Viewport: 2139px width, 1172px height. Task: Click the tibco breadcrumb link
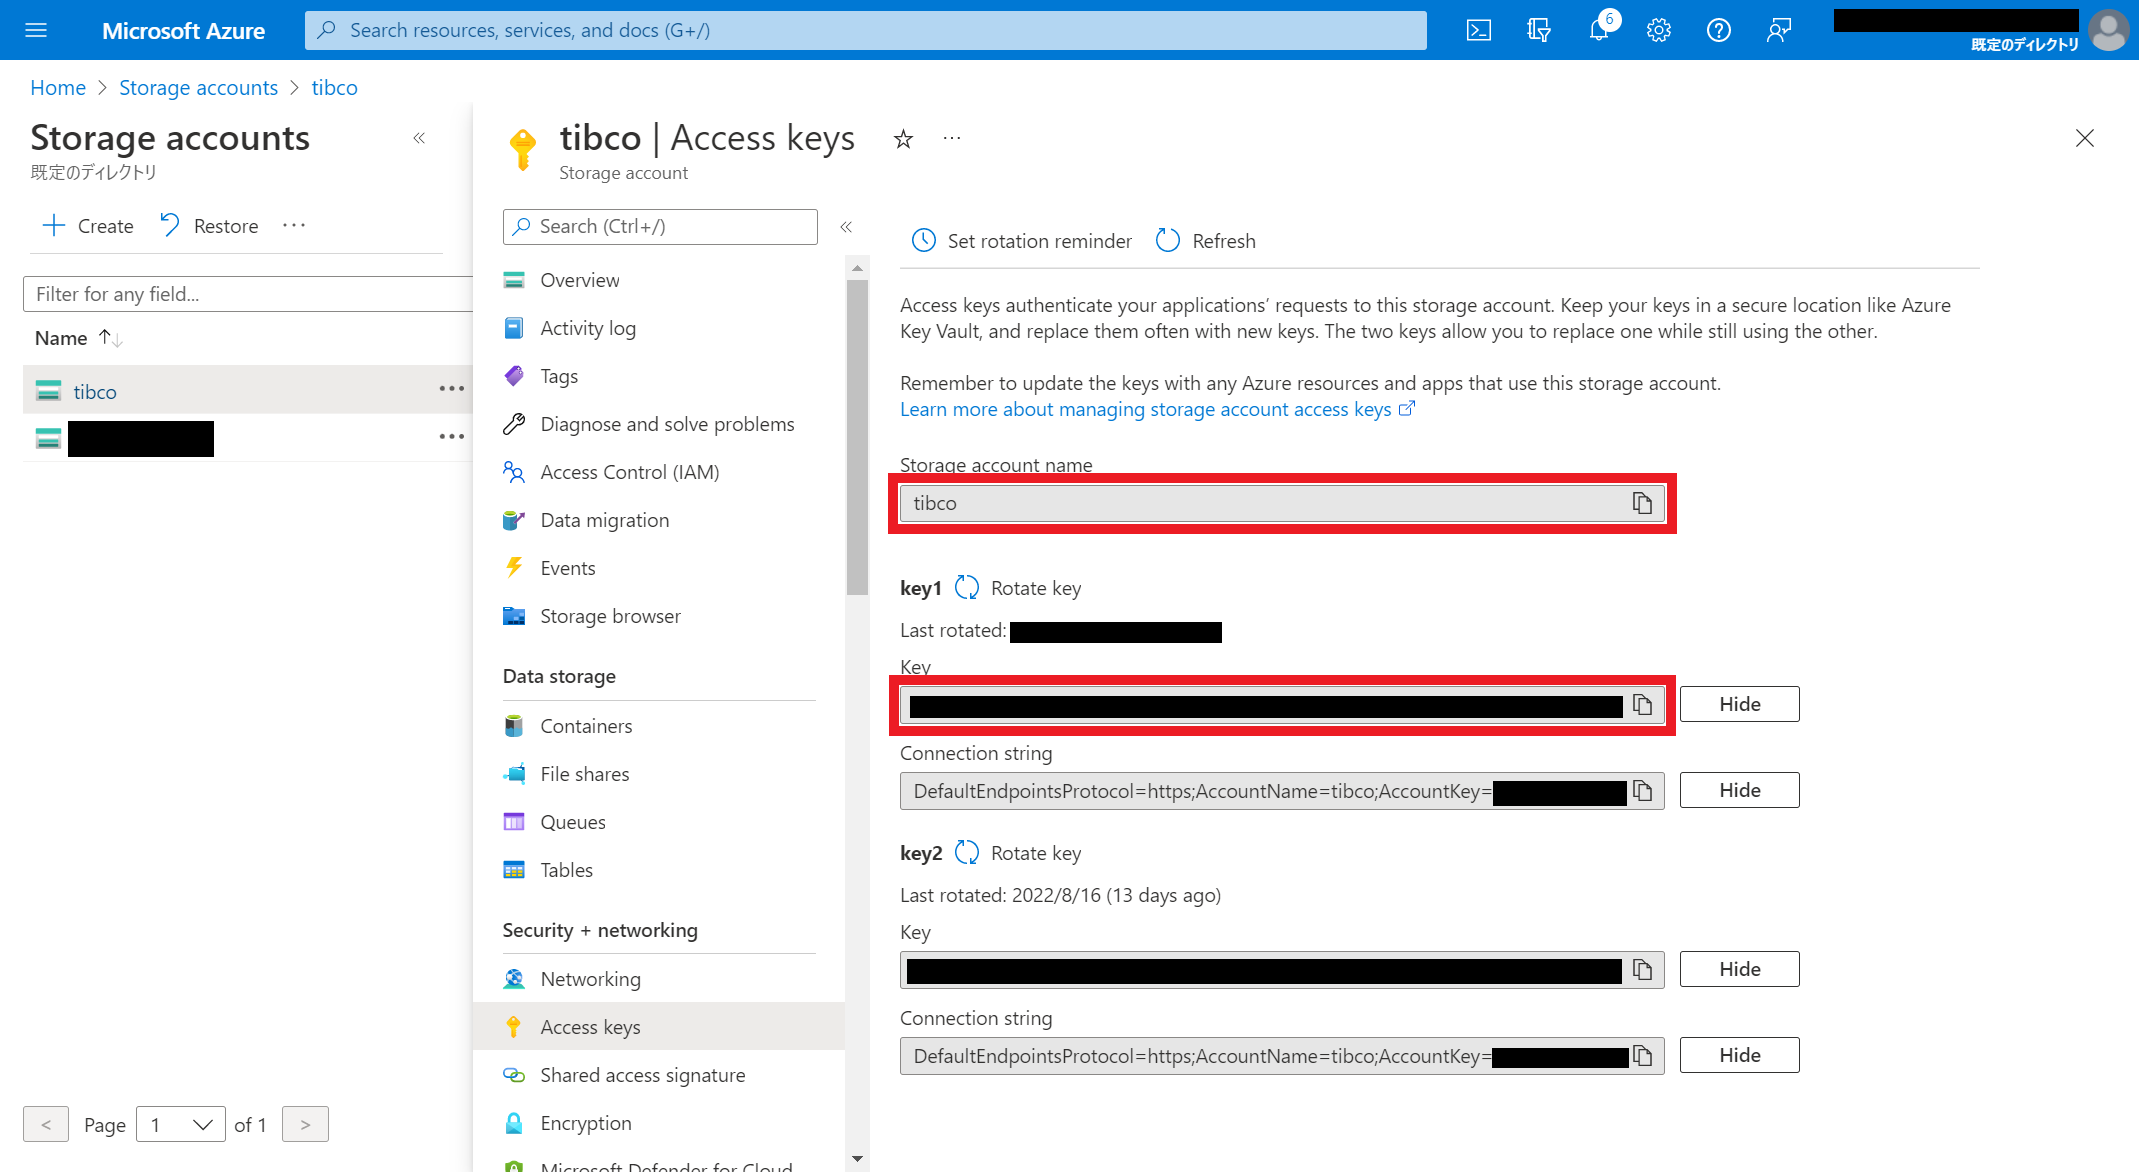click(x=334, y=88)
